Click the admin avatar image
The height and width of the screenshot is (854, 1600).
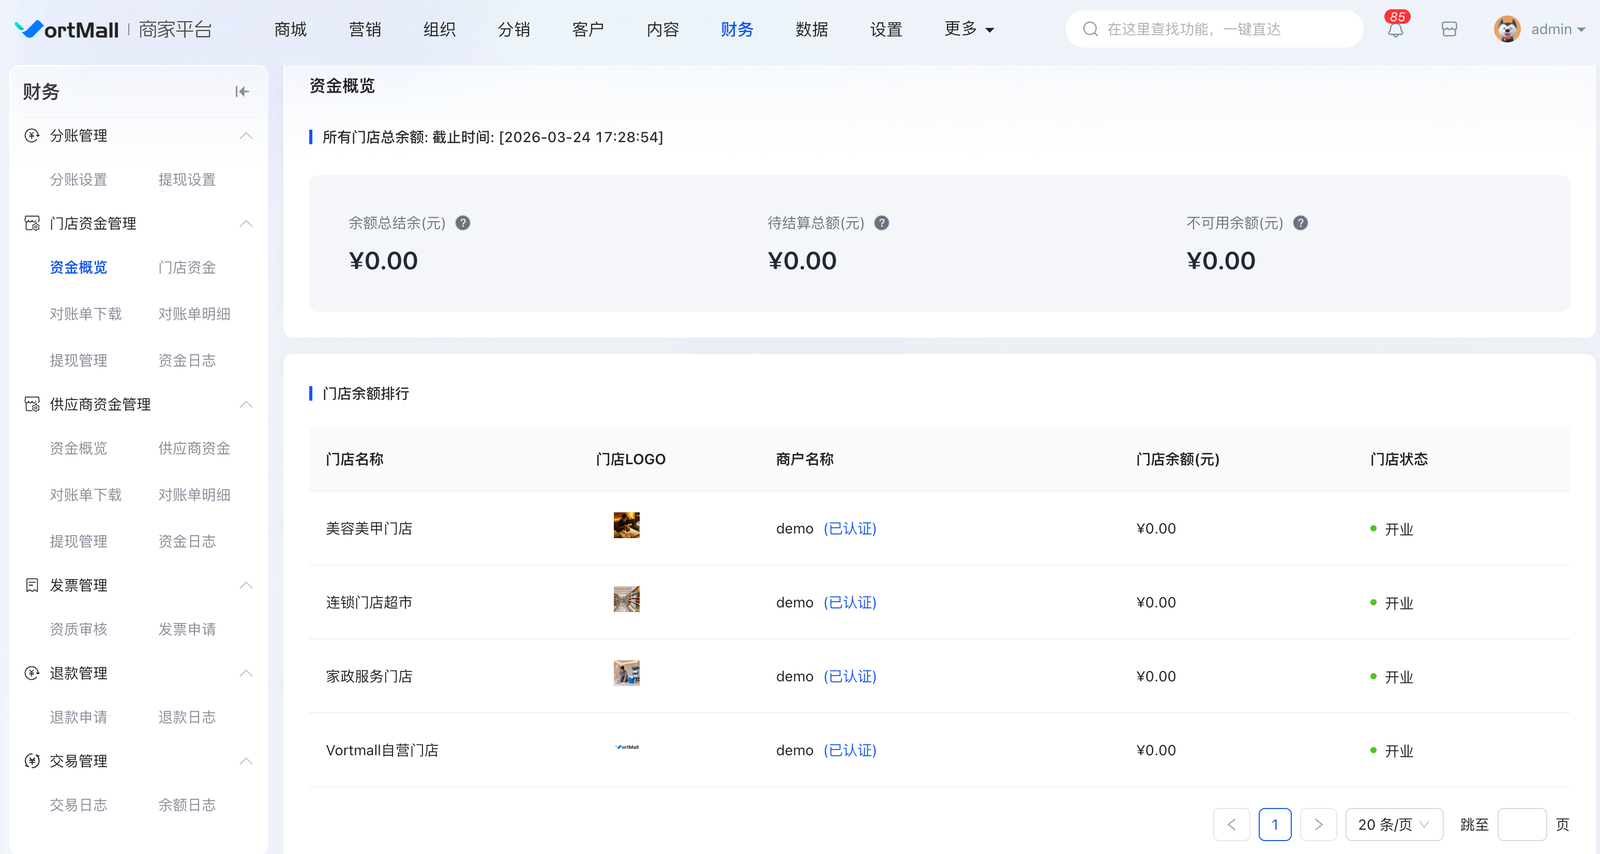[x=1507, y=29]
